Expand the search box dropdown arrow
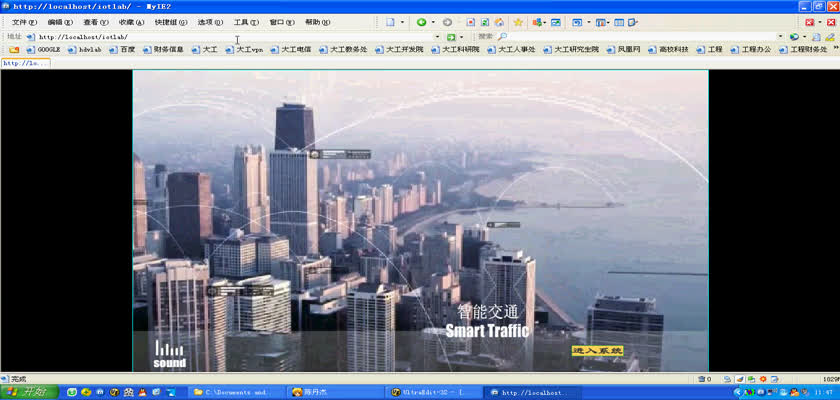This screenshot has height=400, width=840. [x=780, y=37]
